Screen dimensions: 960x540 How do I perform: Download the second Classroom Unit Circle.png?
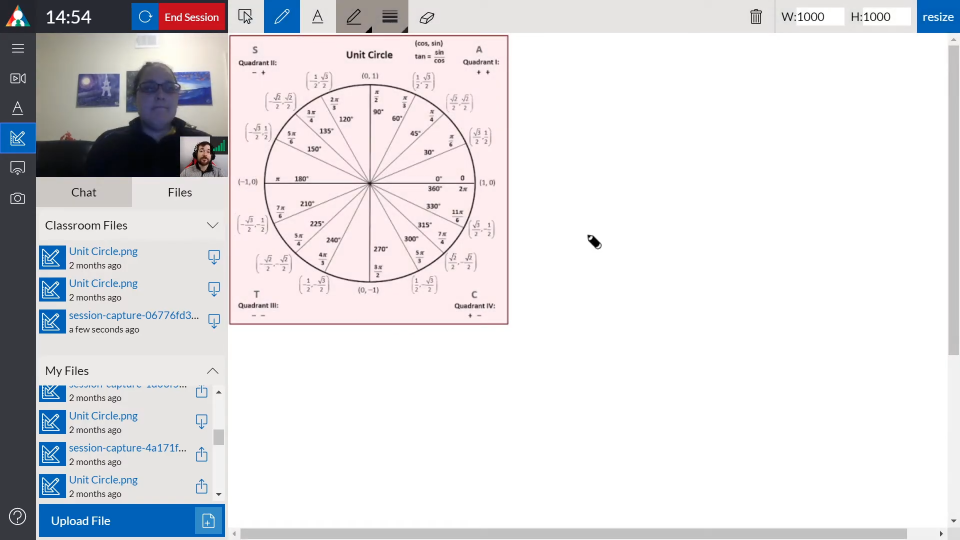[214, 289]
